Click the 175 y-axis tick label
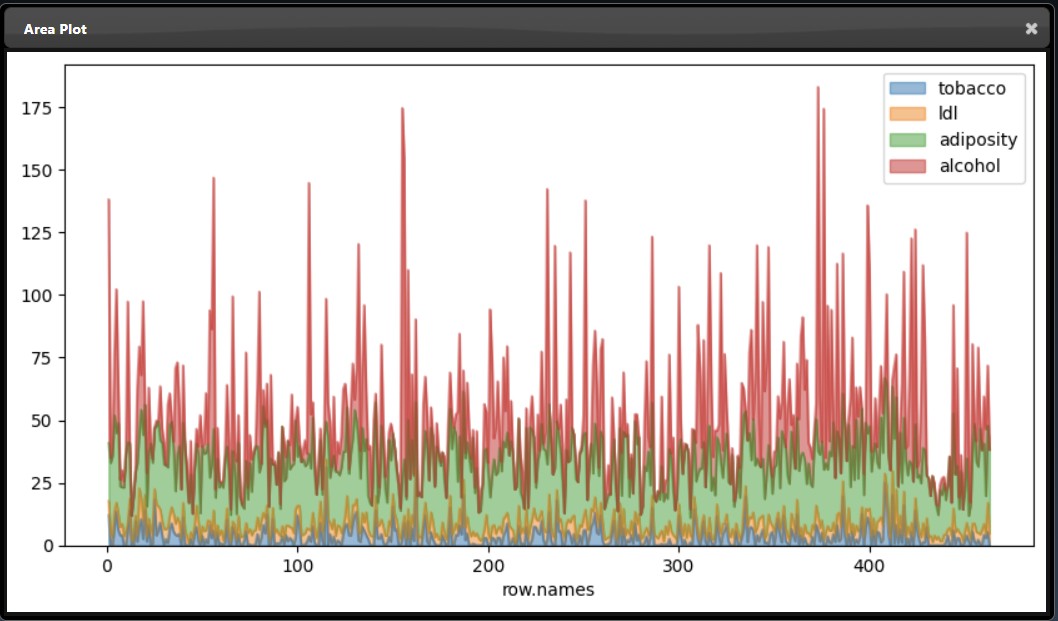Viewport: 1058px width, 621px height. (x=40, y=108)
